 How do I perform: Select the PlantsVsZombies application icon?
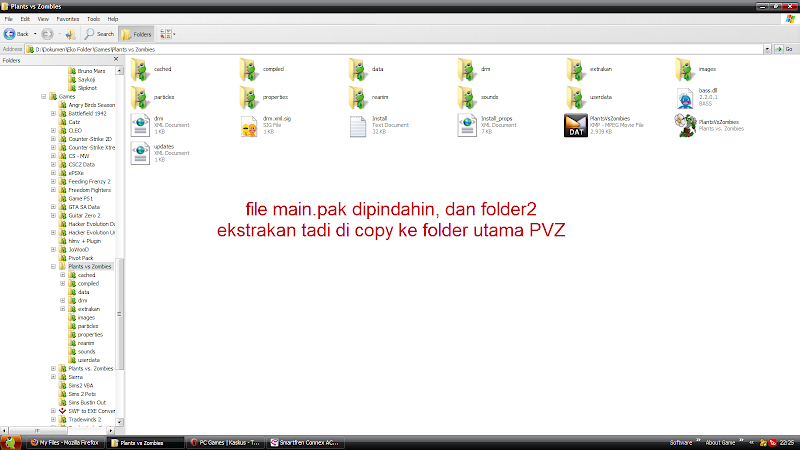(685, 126)
